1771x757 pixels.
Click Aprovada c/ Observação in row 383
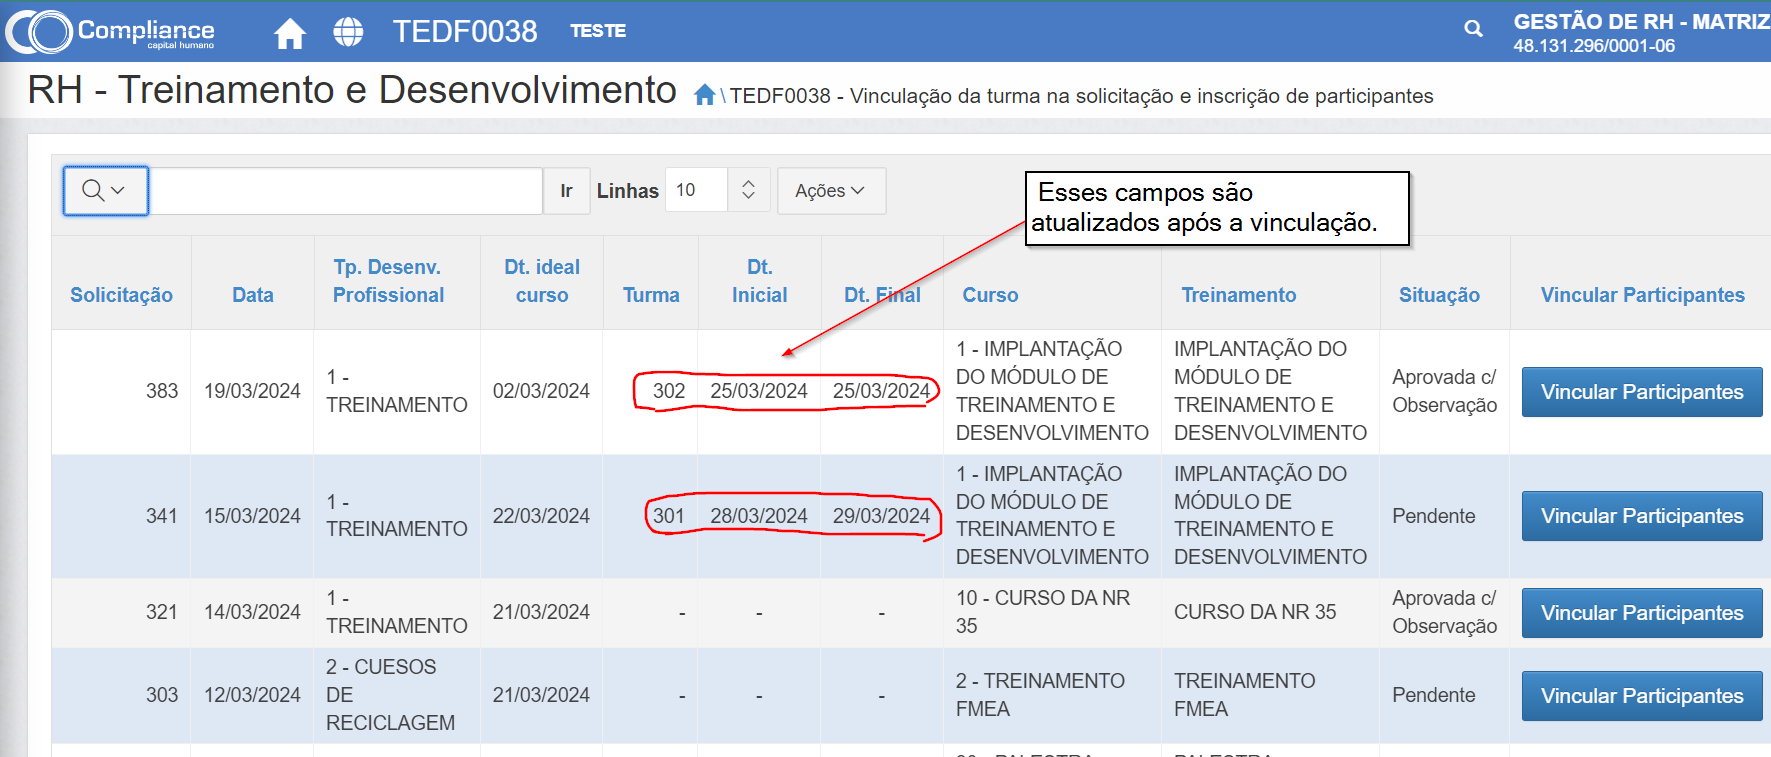tap(1444, 391)
